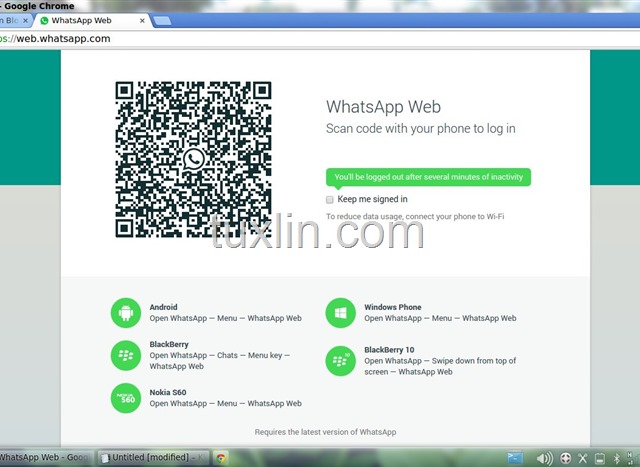The image size is (640, 467).
Task: Click the 'BlackBerry 10' platform label
Action: (389, 350)
